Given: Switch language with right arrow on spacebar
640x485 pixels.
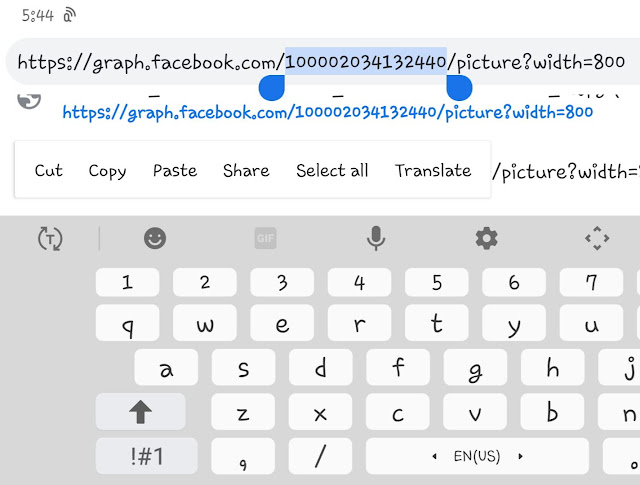Looking at the screenshot, I should pos(520,456).
